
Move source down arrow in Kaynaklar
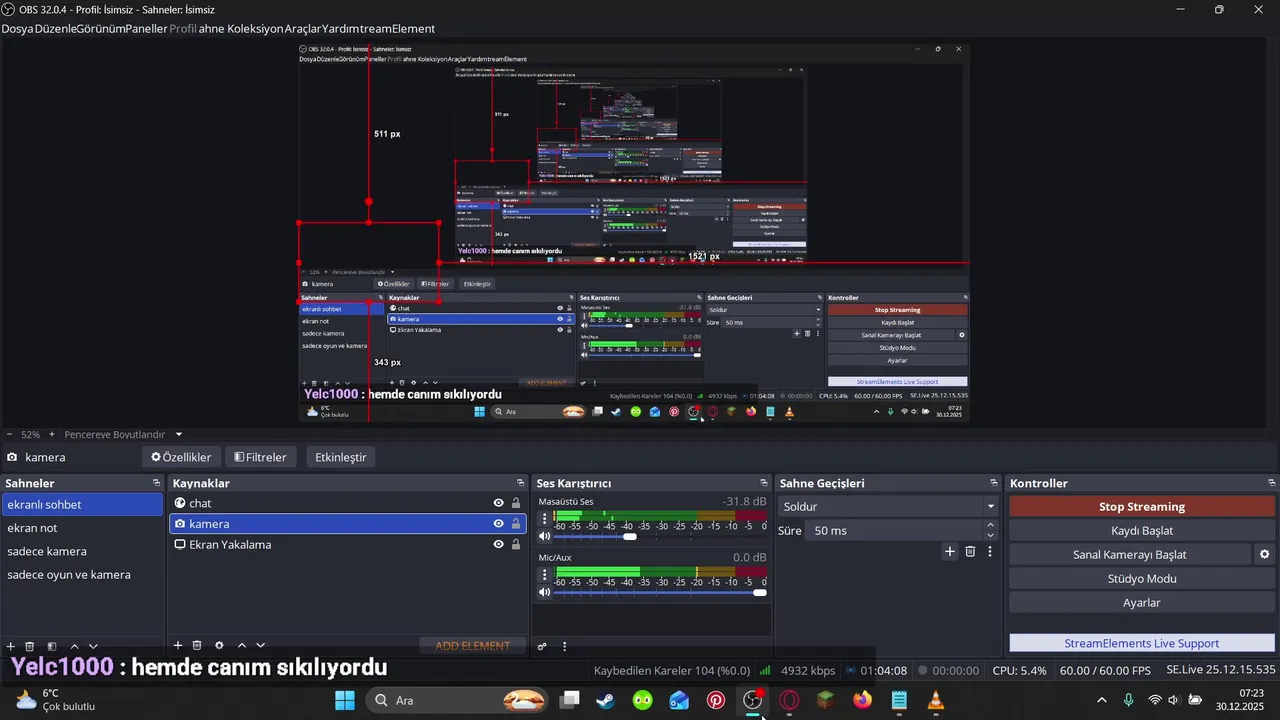(260, 646)
